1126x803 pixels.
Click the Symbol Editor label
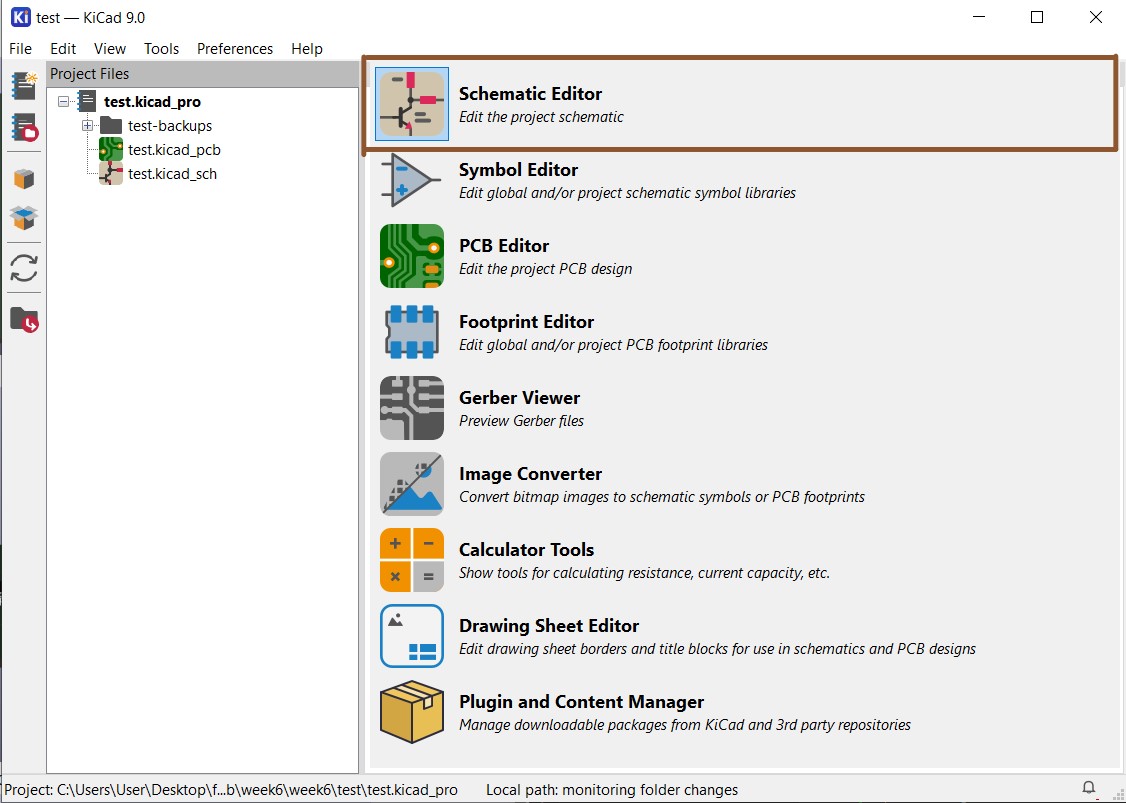(x=518, y=170)
